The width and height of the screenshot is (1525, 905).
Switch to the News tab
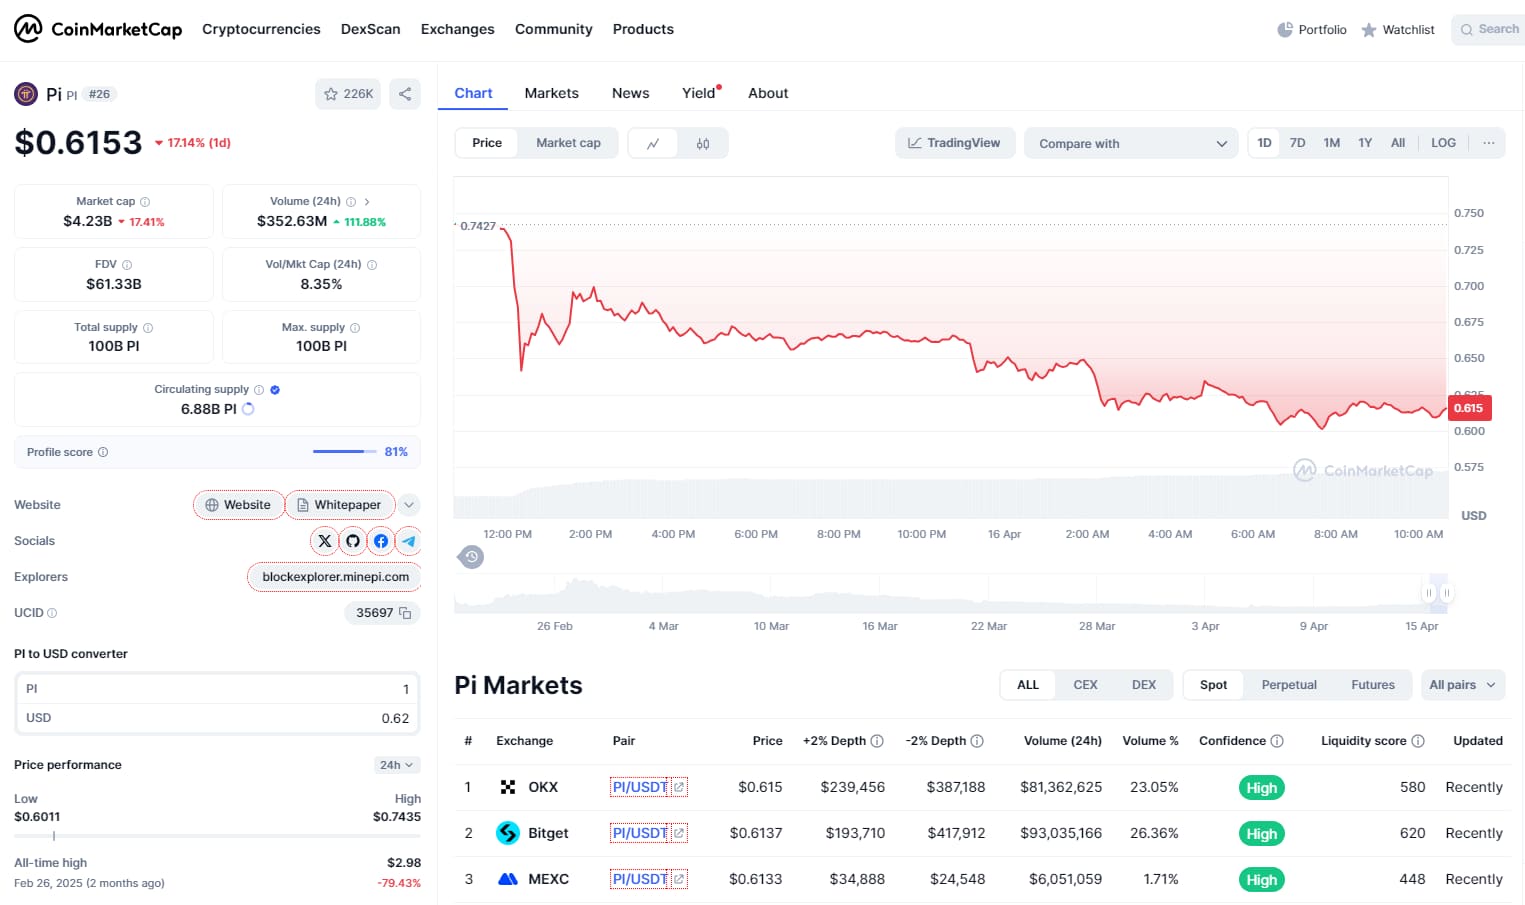tap(630, 93)
